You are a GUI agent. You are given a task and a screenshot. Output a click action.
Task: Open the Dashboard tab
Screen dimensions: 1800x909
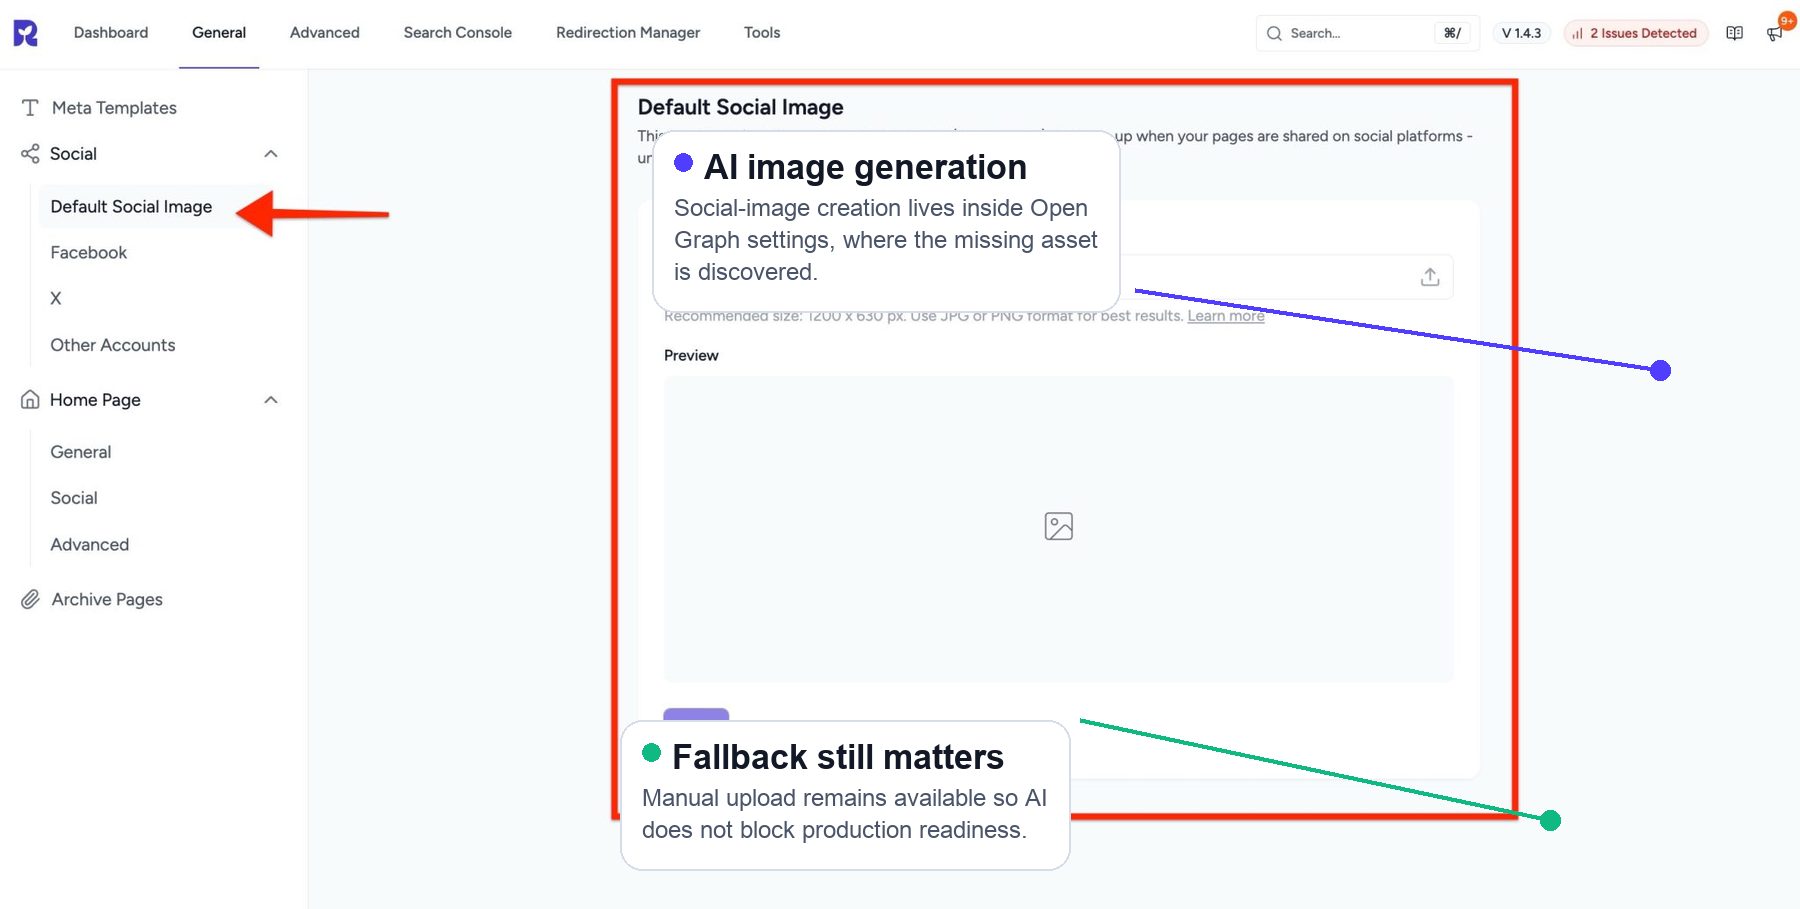click(111, 33)
